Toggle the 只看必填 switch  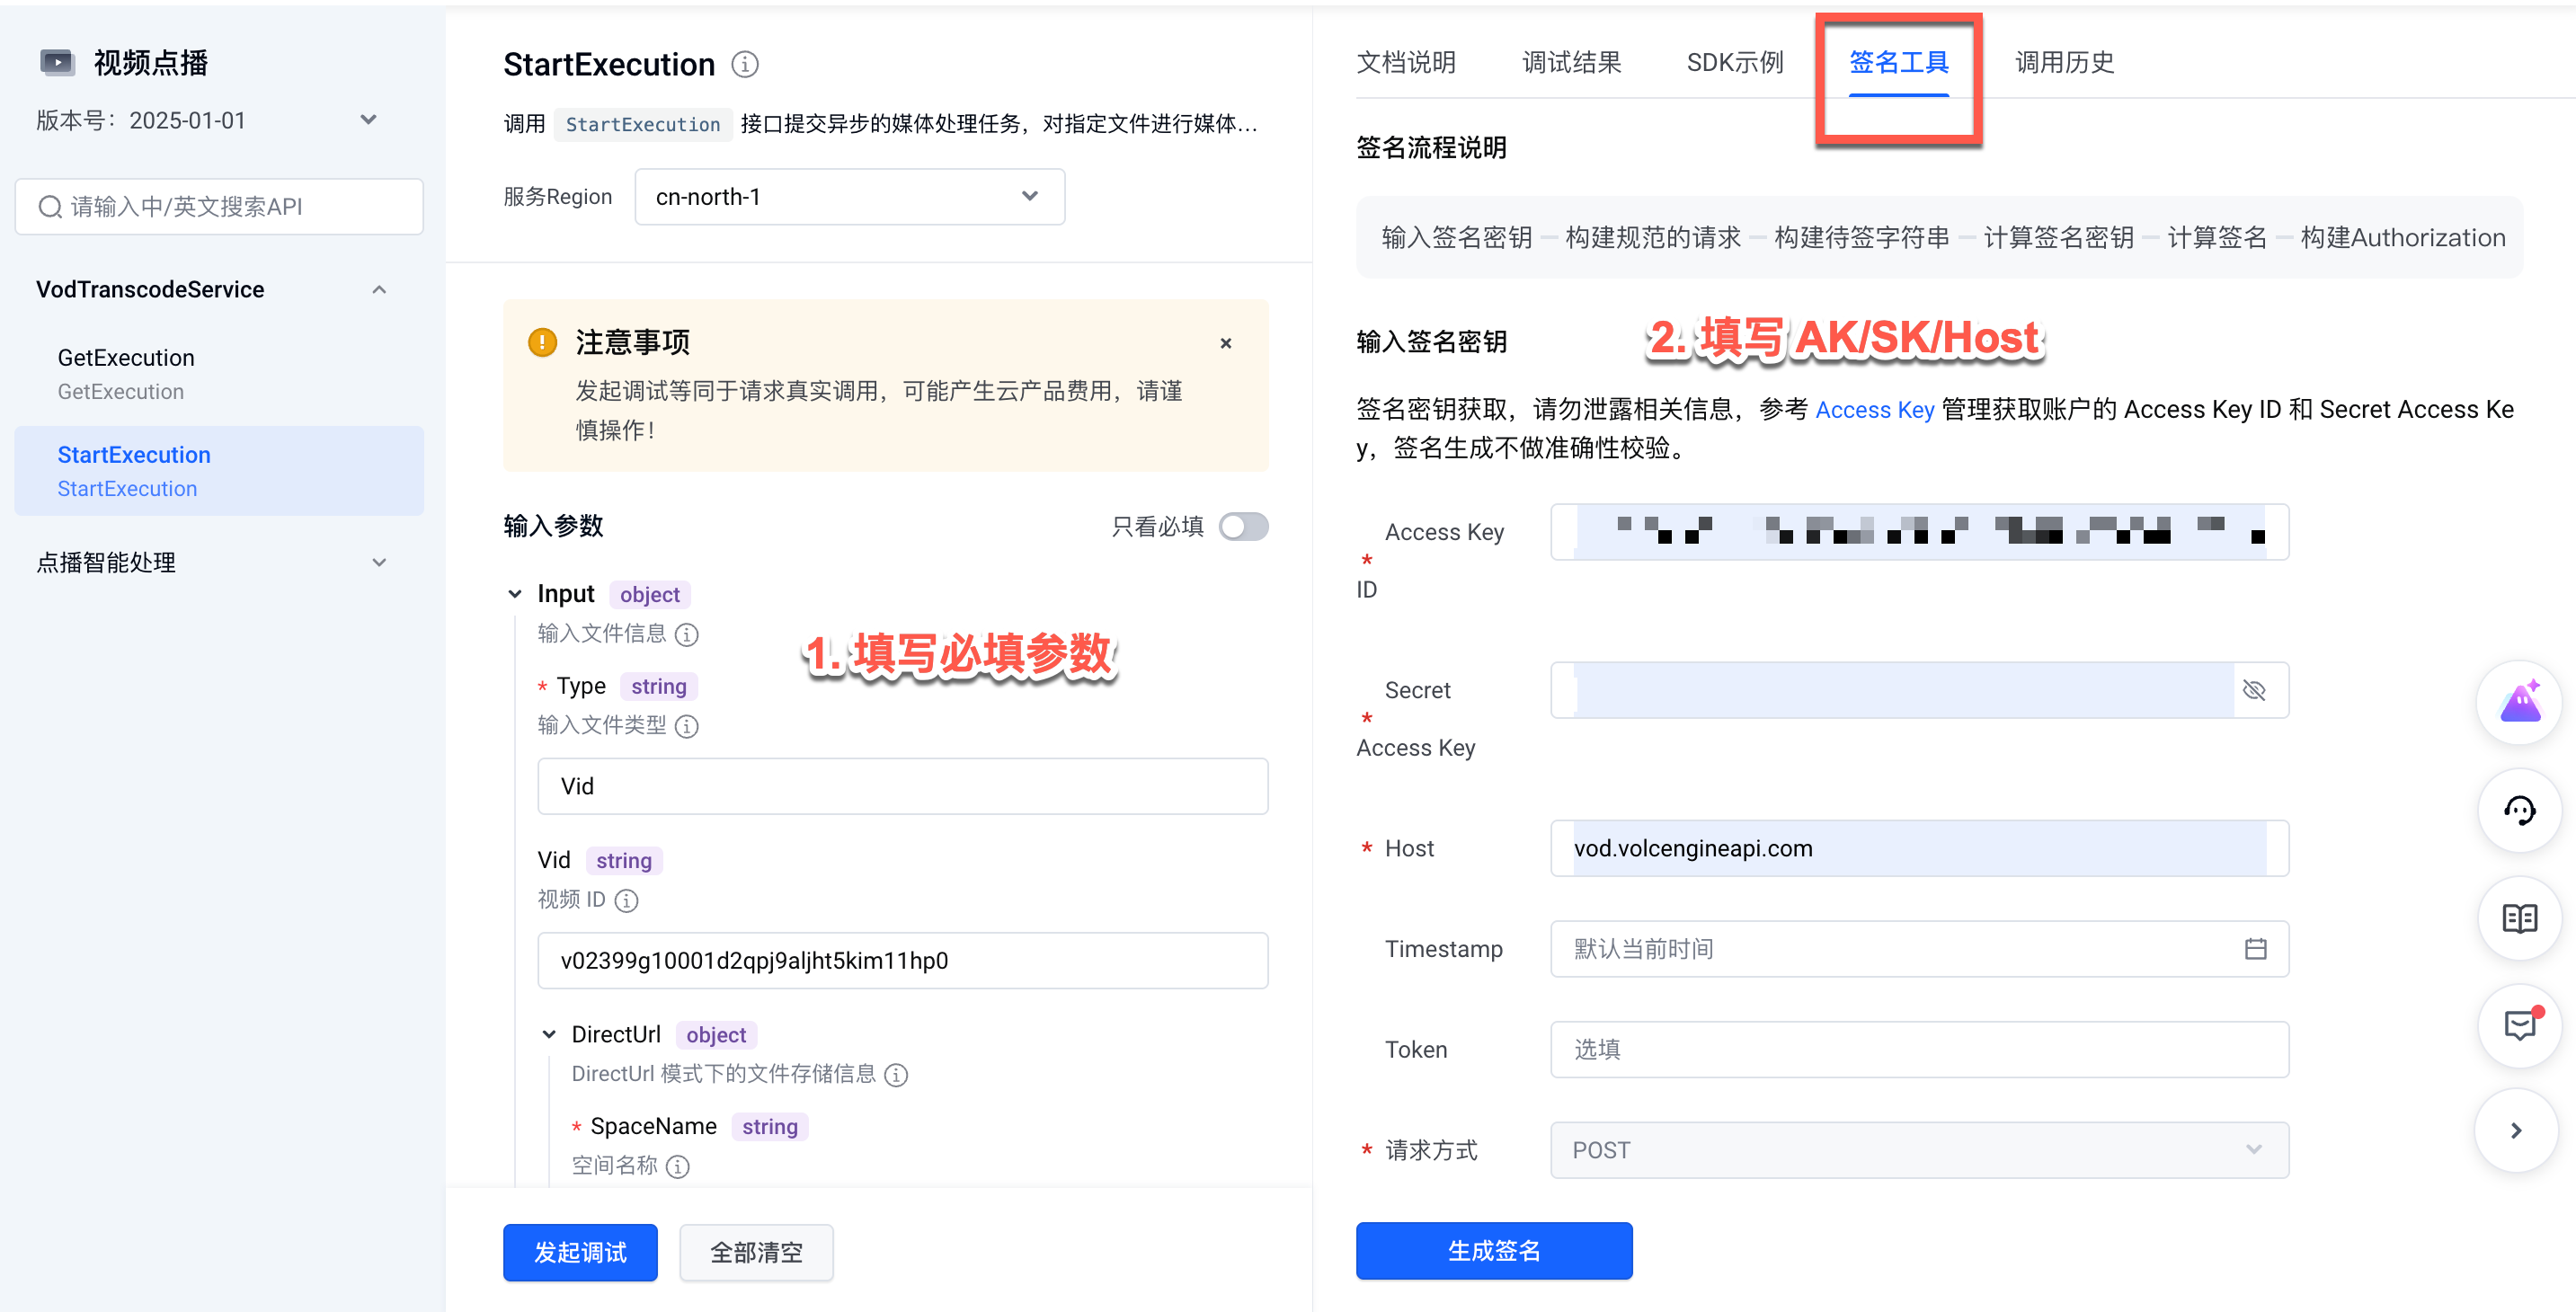click(1243, 527)
